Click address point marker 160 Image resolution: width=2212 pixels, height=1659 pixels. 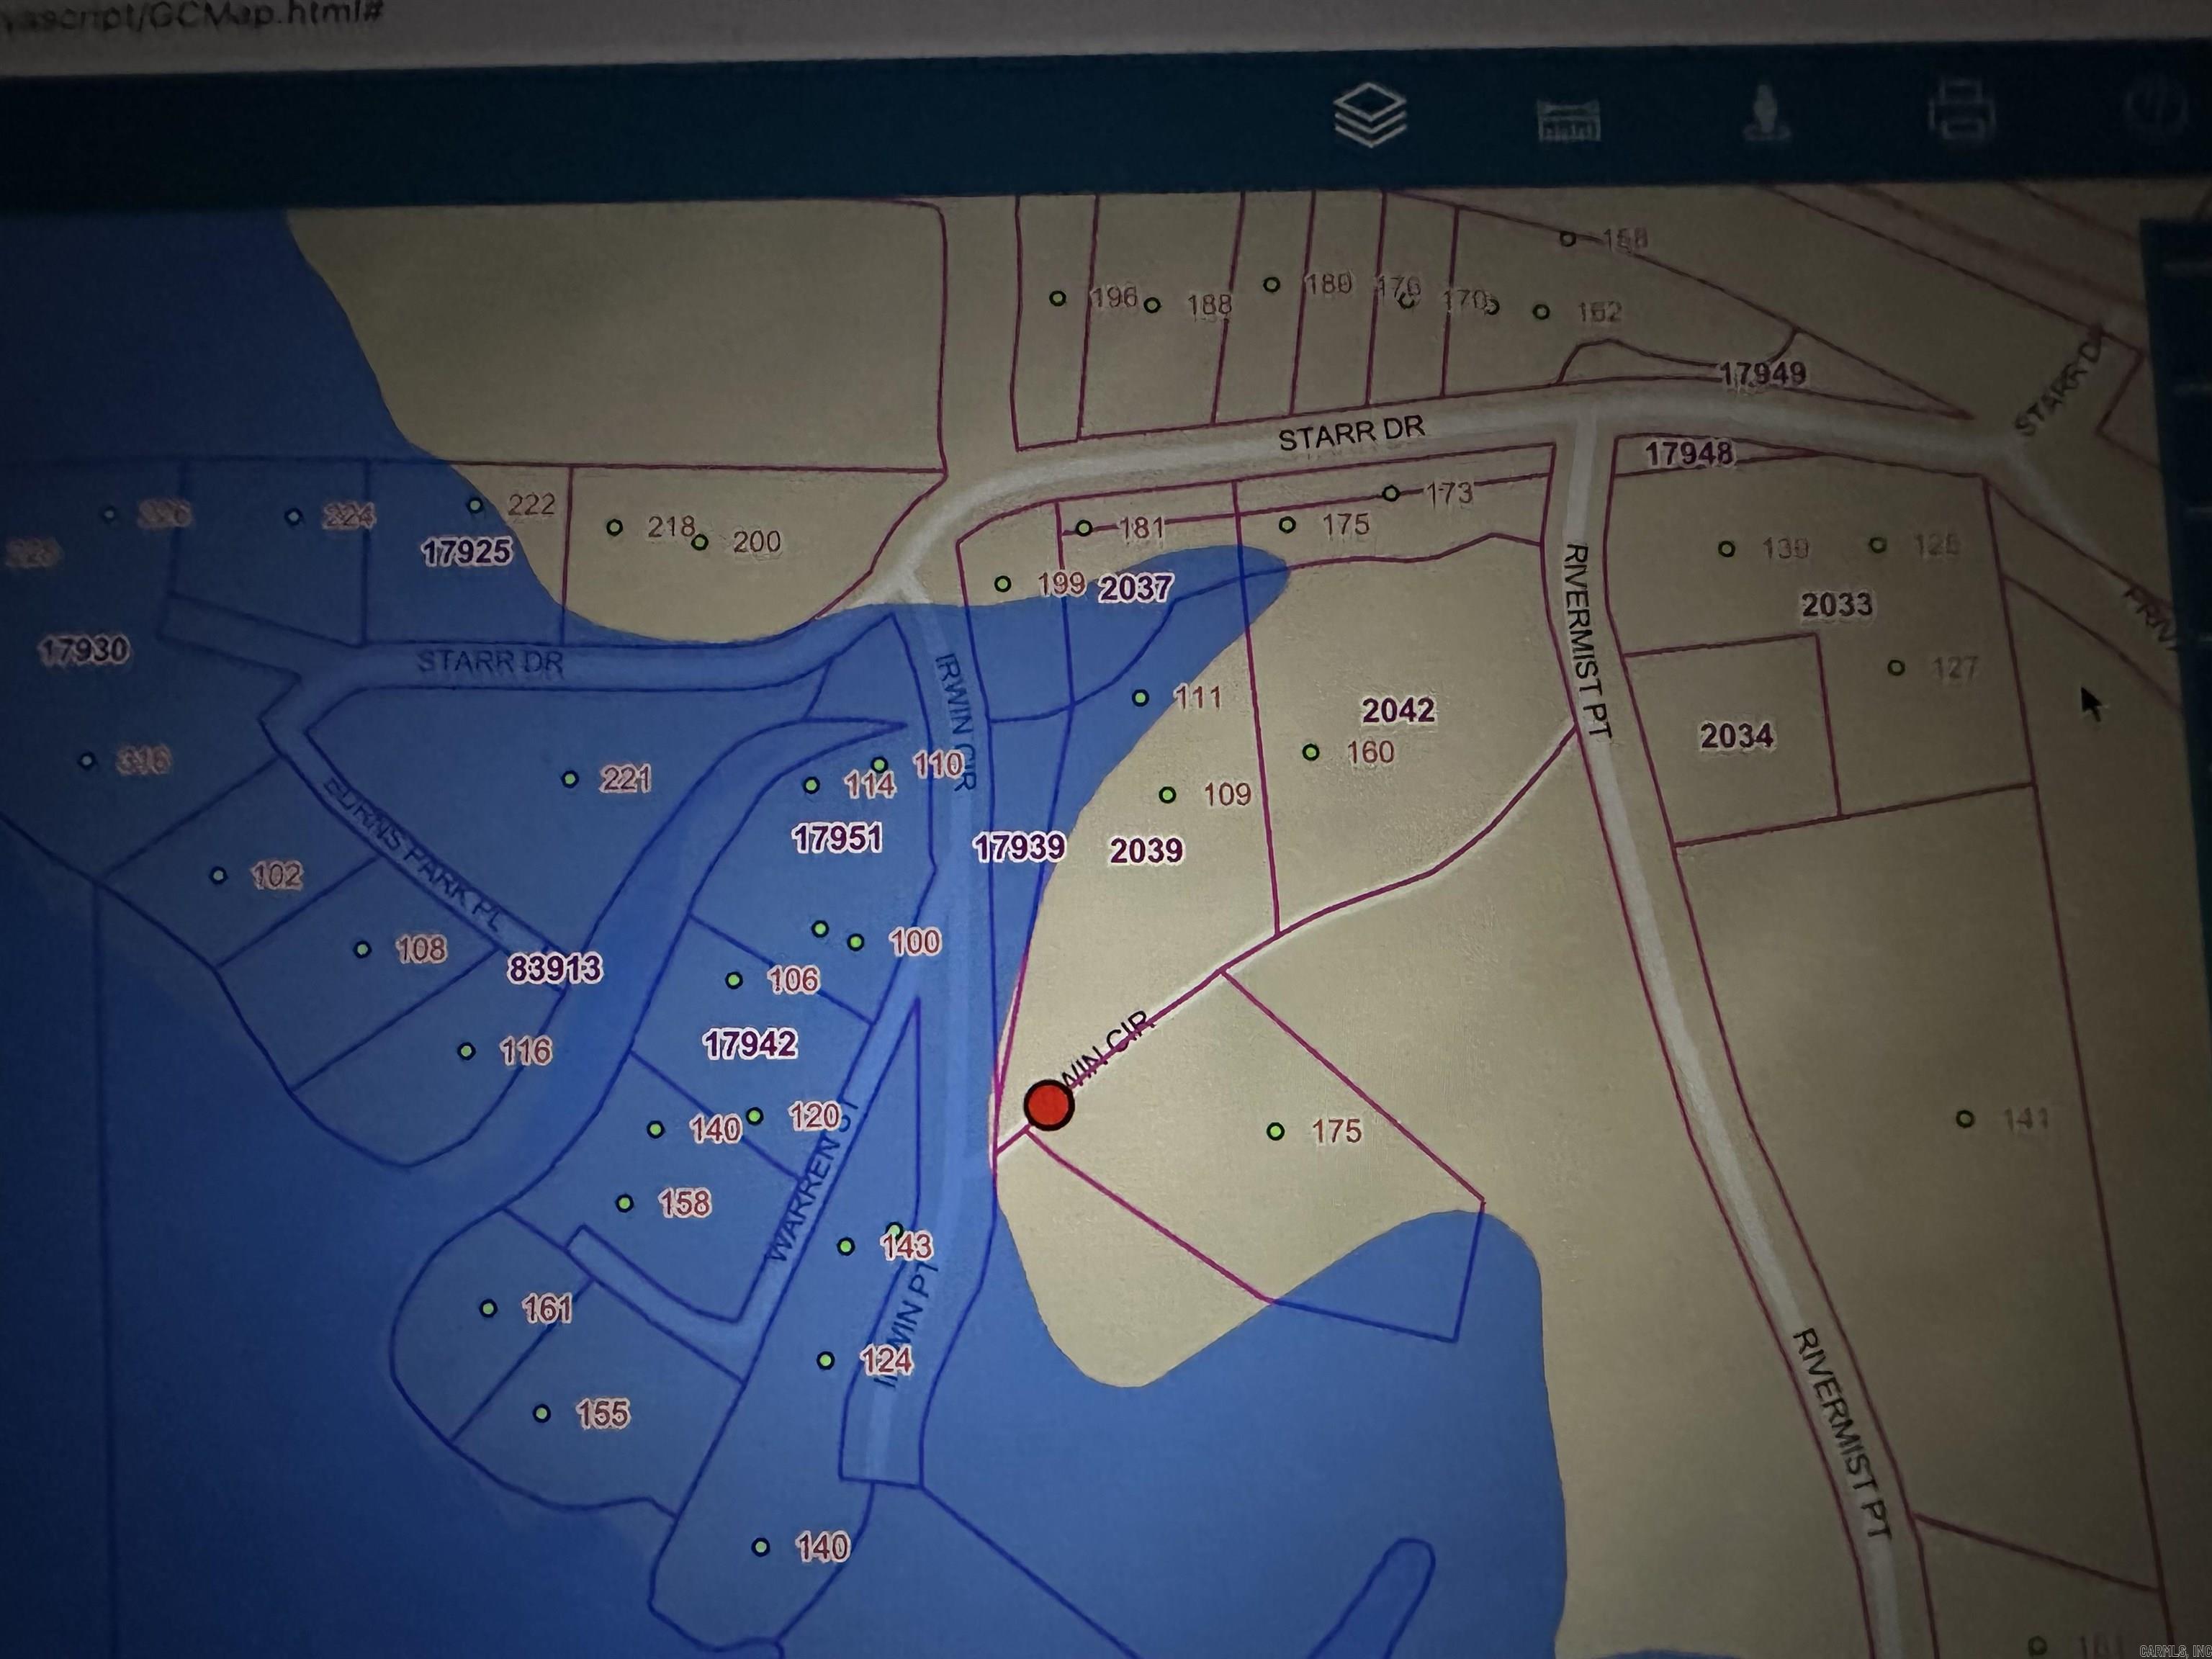(1311, 752)
